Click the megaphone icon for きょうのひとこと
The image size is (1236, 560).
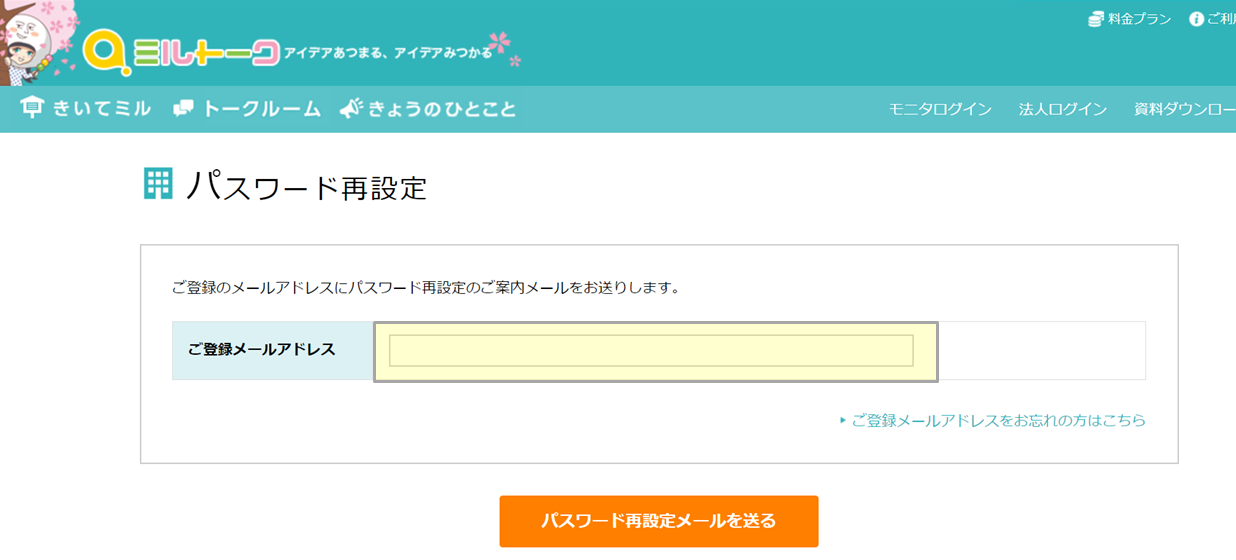(x=350, y=109)
